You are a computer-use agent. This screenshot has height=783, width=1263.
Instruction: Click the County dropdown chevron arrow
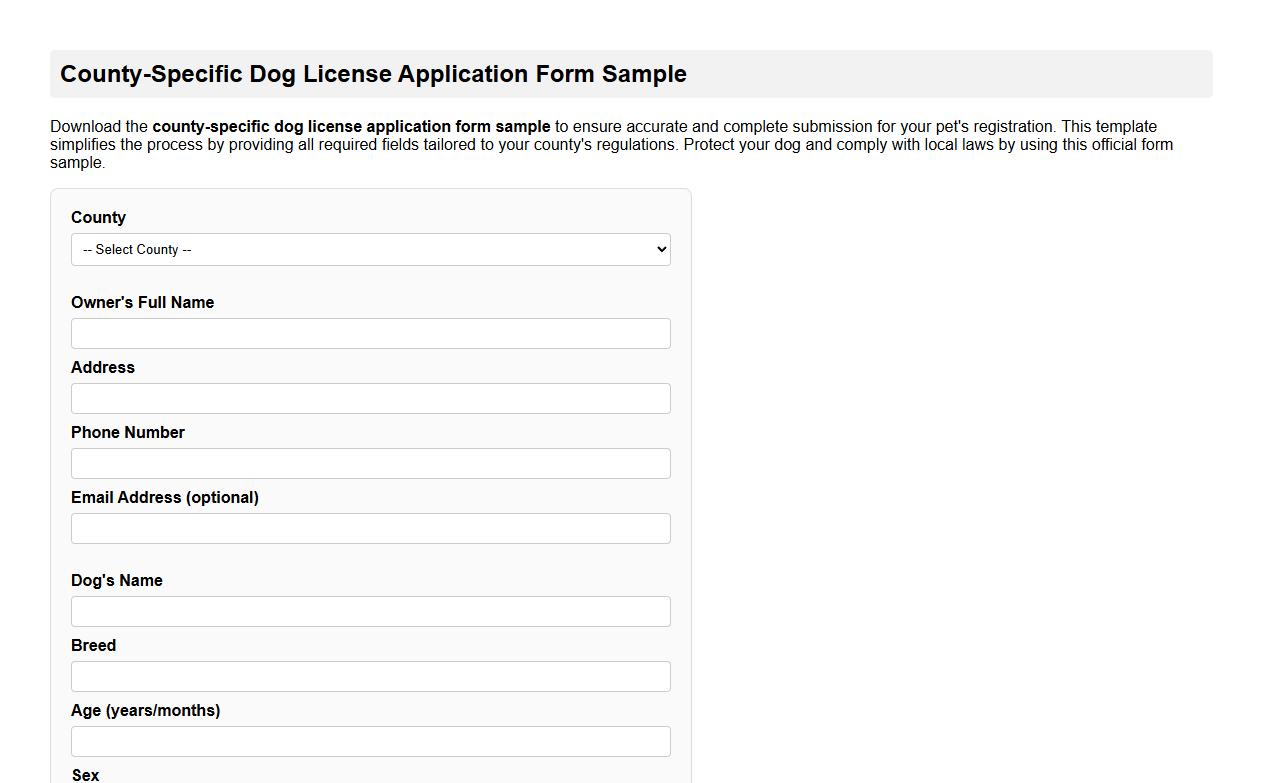click(x=658, y=249)
